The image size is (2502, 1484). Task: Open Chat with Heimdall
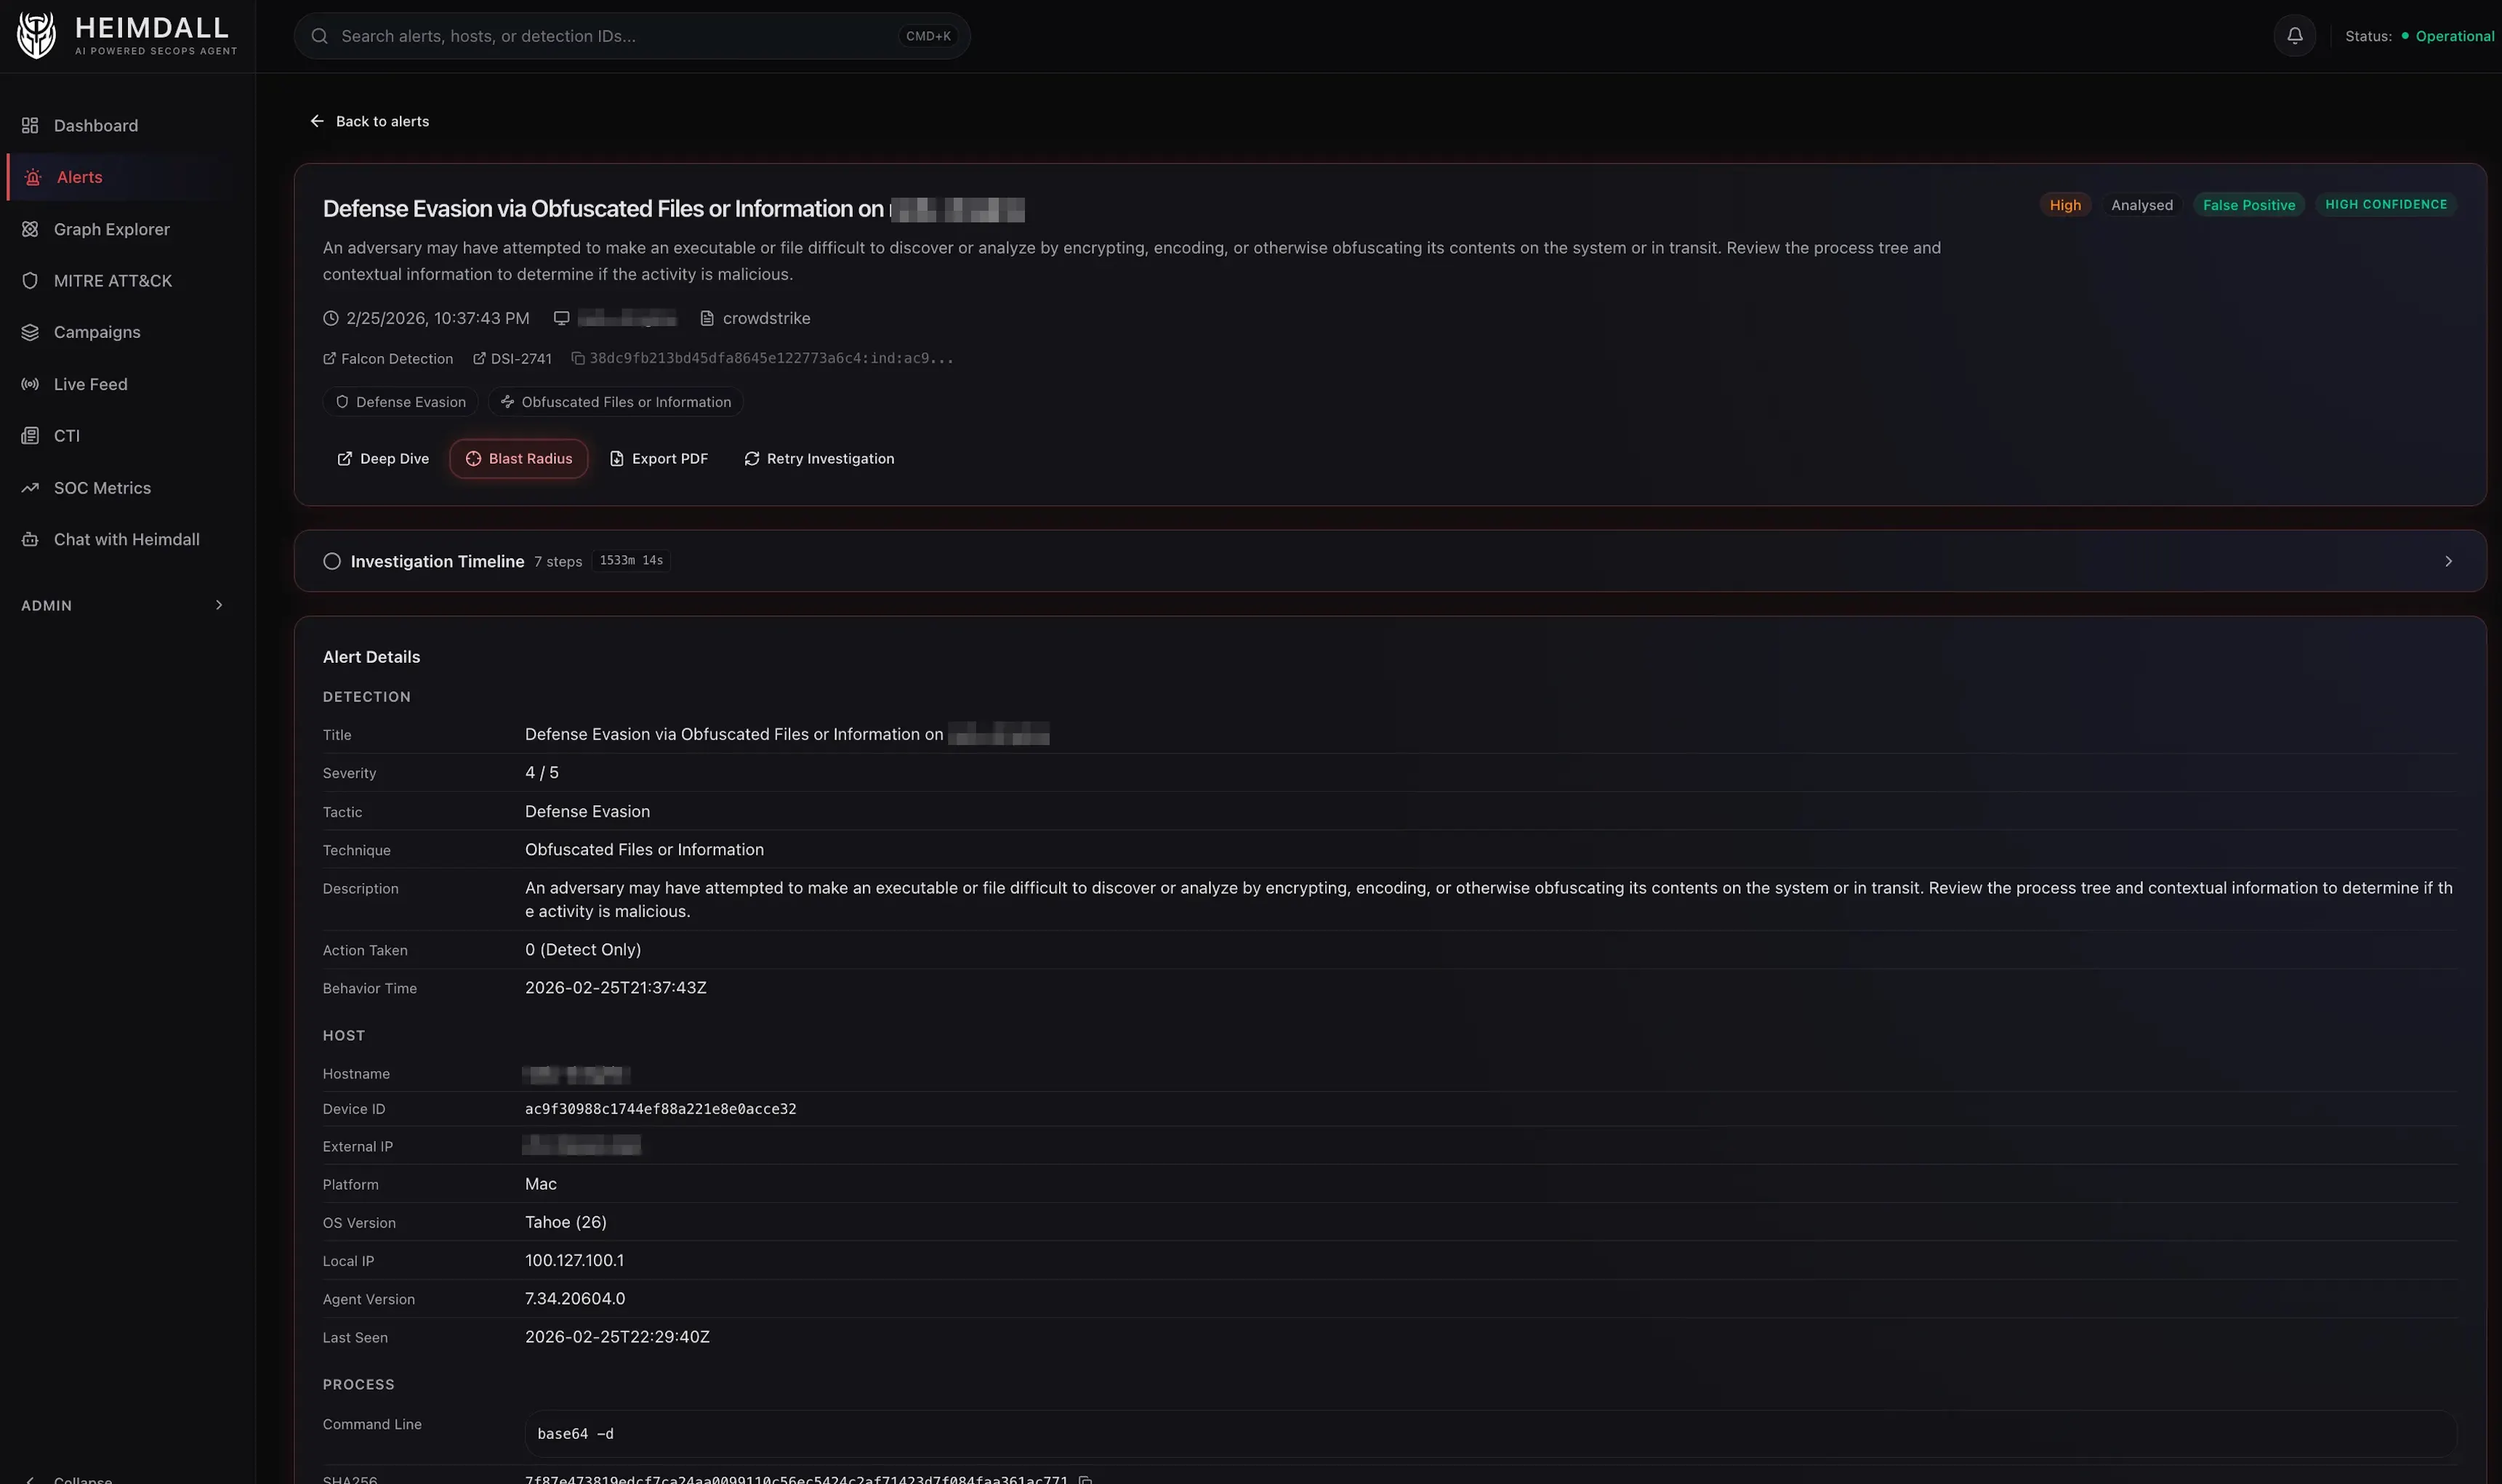pyautogui.click(x=125, y=539)
